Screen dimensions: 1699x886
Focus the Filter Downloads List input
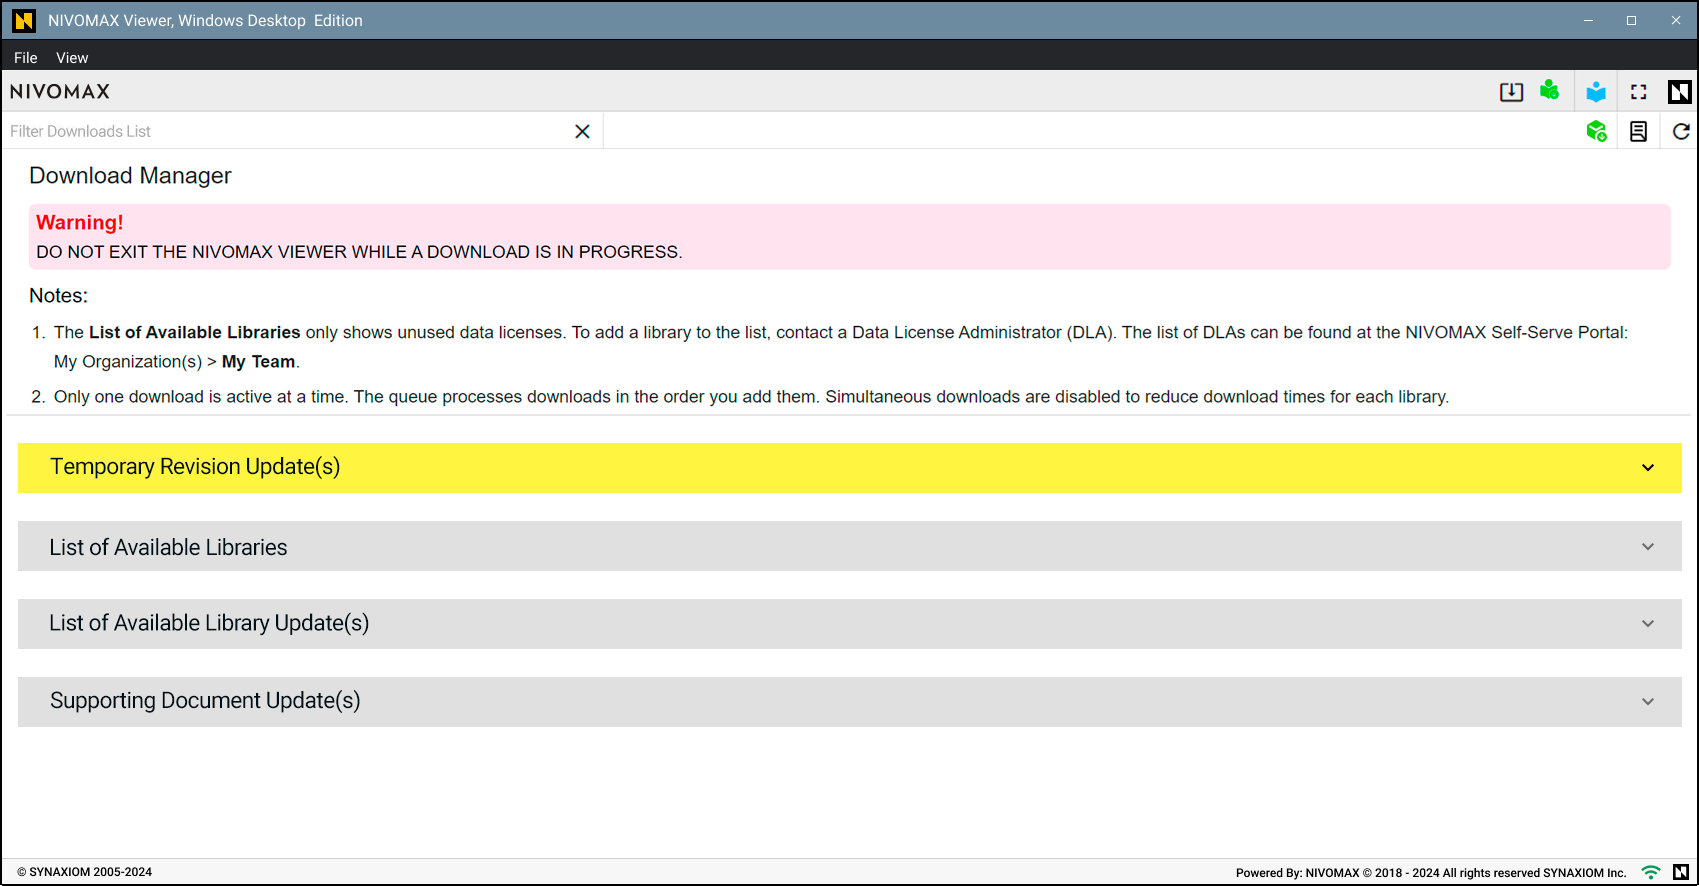pyautogui.click(x=285, y=131)
